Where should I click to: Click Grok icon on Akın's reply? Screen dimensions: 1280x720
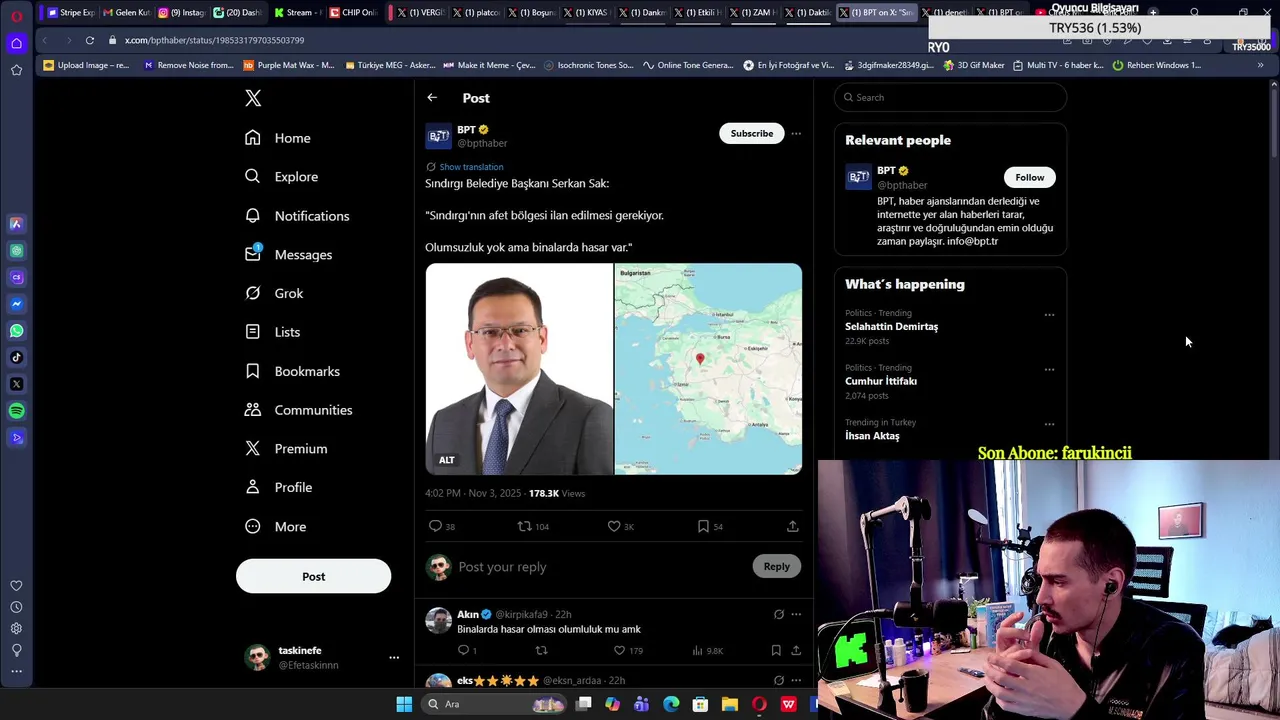pyautogui.click(x=779, y=614)
